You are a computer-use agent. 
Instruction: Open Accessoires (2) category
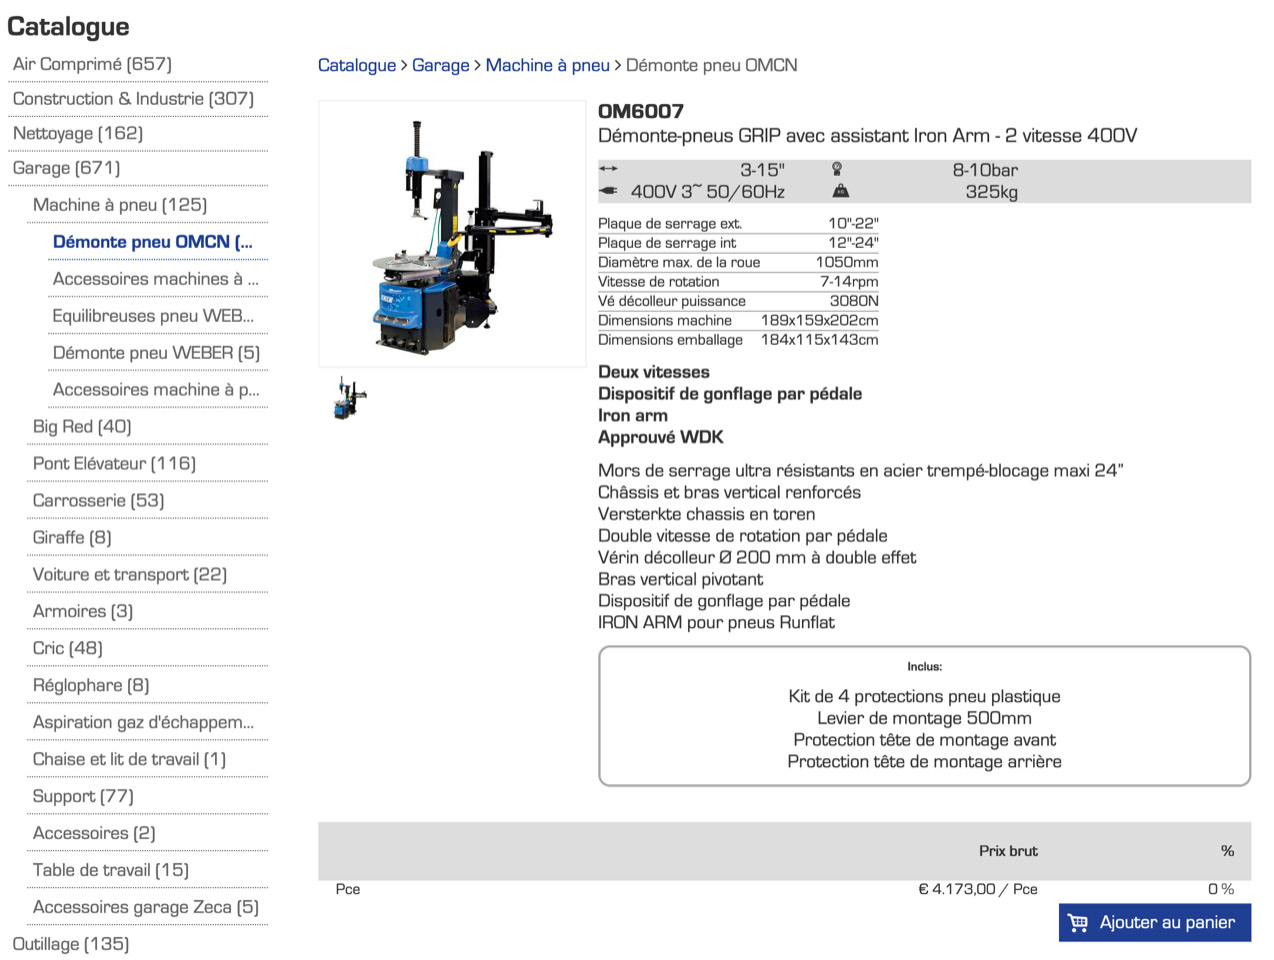pyautogui.click(x=94, y=834)
